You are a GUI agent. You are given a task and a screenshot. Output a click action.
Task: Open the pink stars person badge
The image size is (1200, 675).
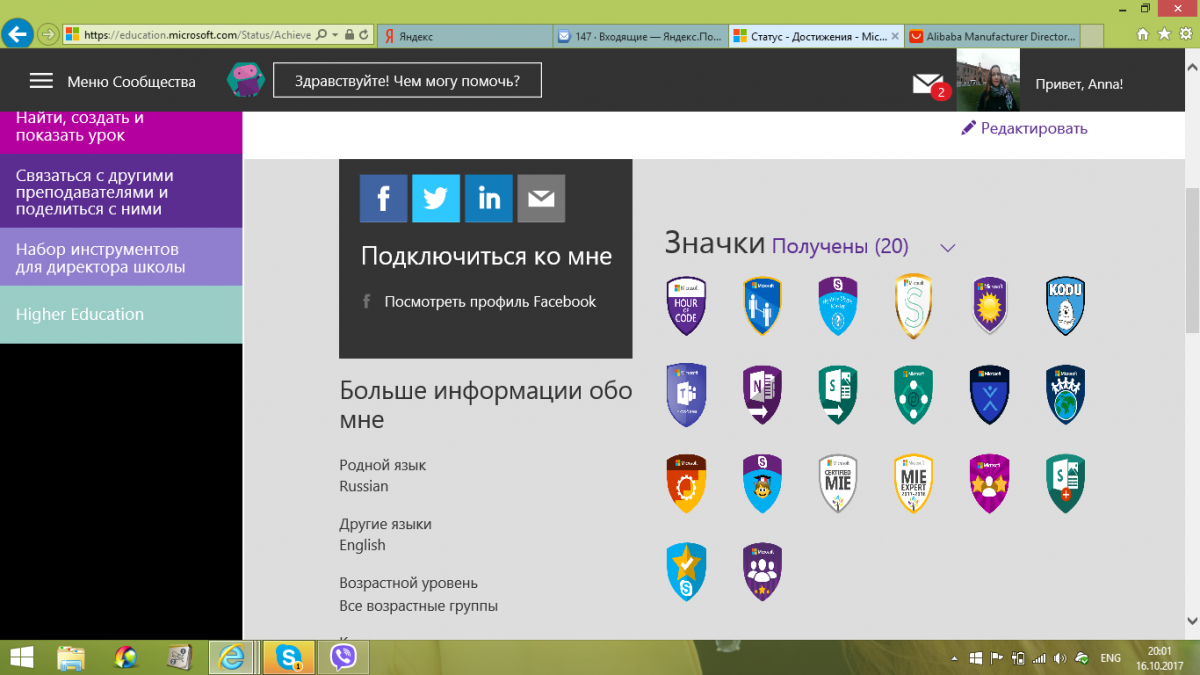(989, 484)
